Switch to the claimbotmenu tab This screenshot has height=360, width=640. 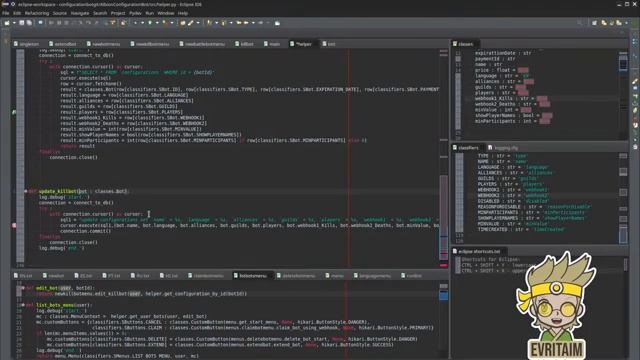coord(206,276)
